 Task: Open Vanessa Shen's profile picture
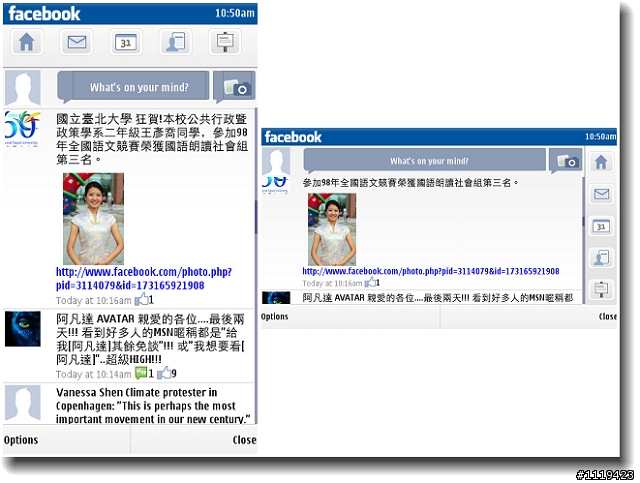22,403
